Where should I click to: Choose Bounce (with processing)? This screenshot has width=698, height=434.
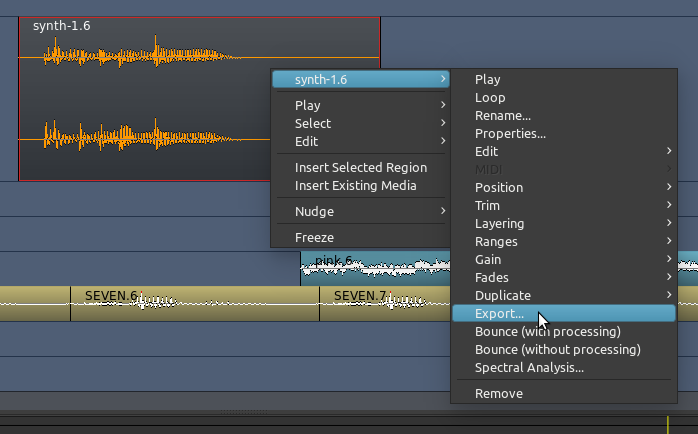(x=564, y=332)
